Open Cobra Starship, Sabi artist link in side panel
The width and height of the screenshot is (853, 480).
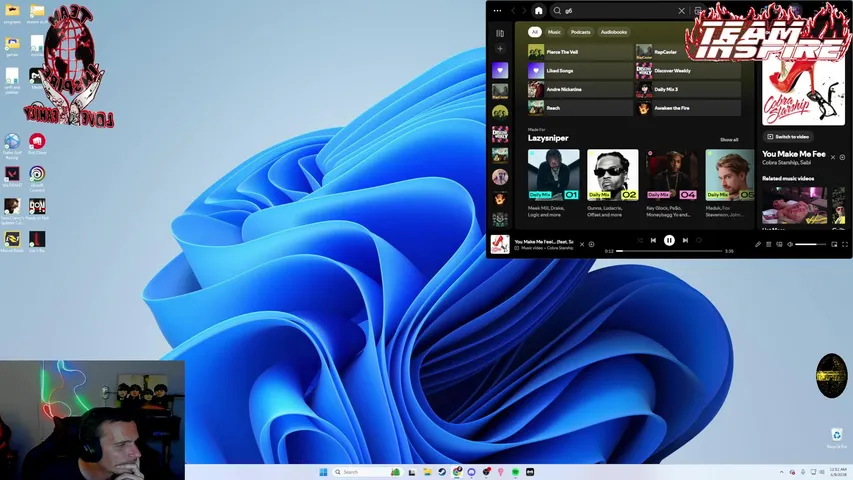click(x=786, y=162)
